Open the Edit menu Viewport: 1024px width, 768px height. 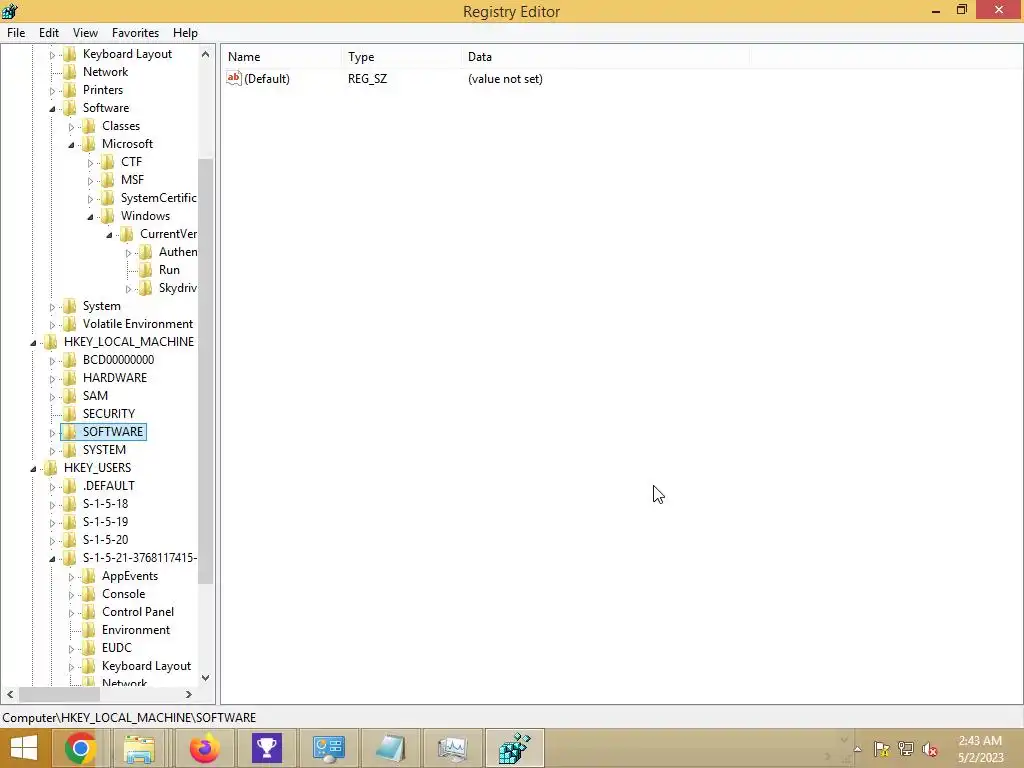click(48, 33)
